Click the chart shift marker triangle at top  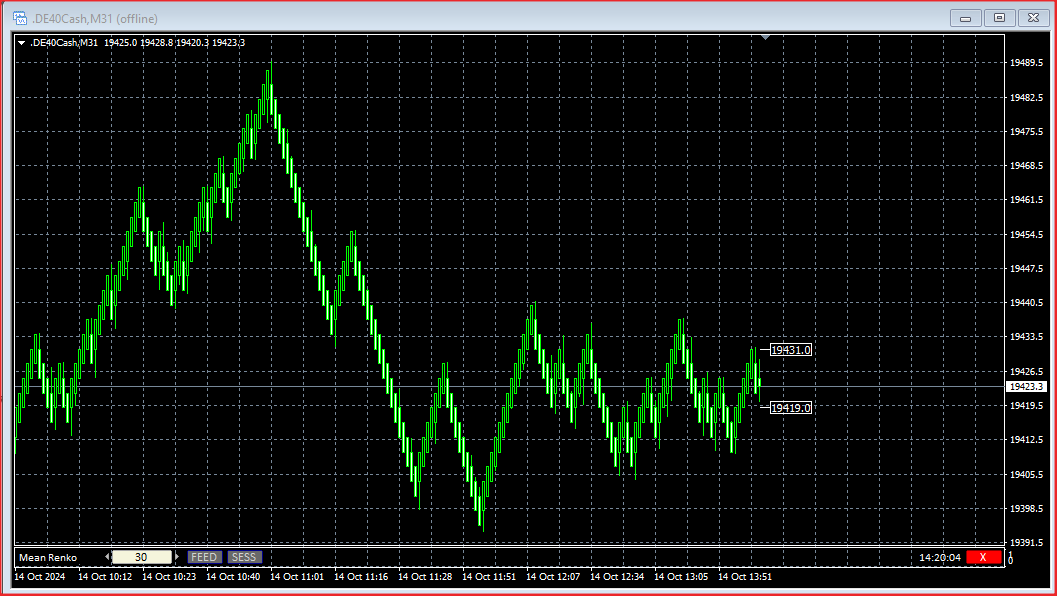point(765,37)
